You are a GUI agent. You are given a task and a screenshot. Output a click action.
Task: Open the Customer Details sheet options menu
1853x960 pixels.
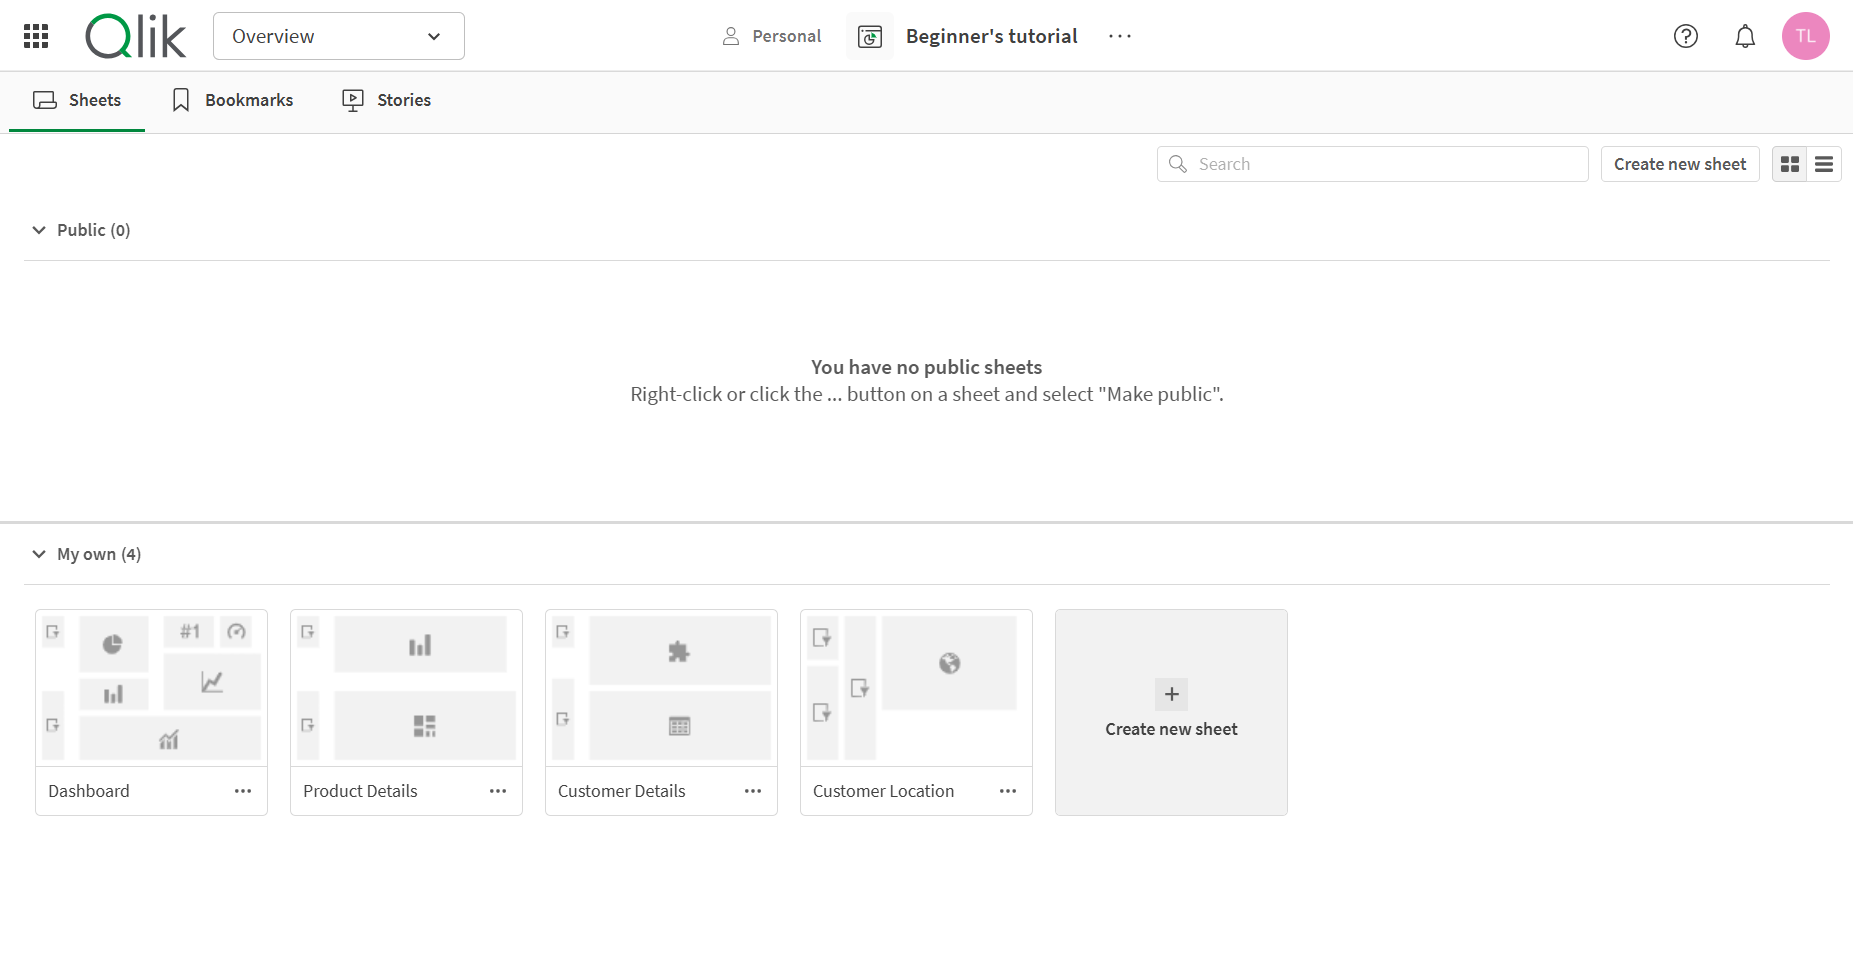point(753,791)
